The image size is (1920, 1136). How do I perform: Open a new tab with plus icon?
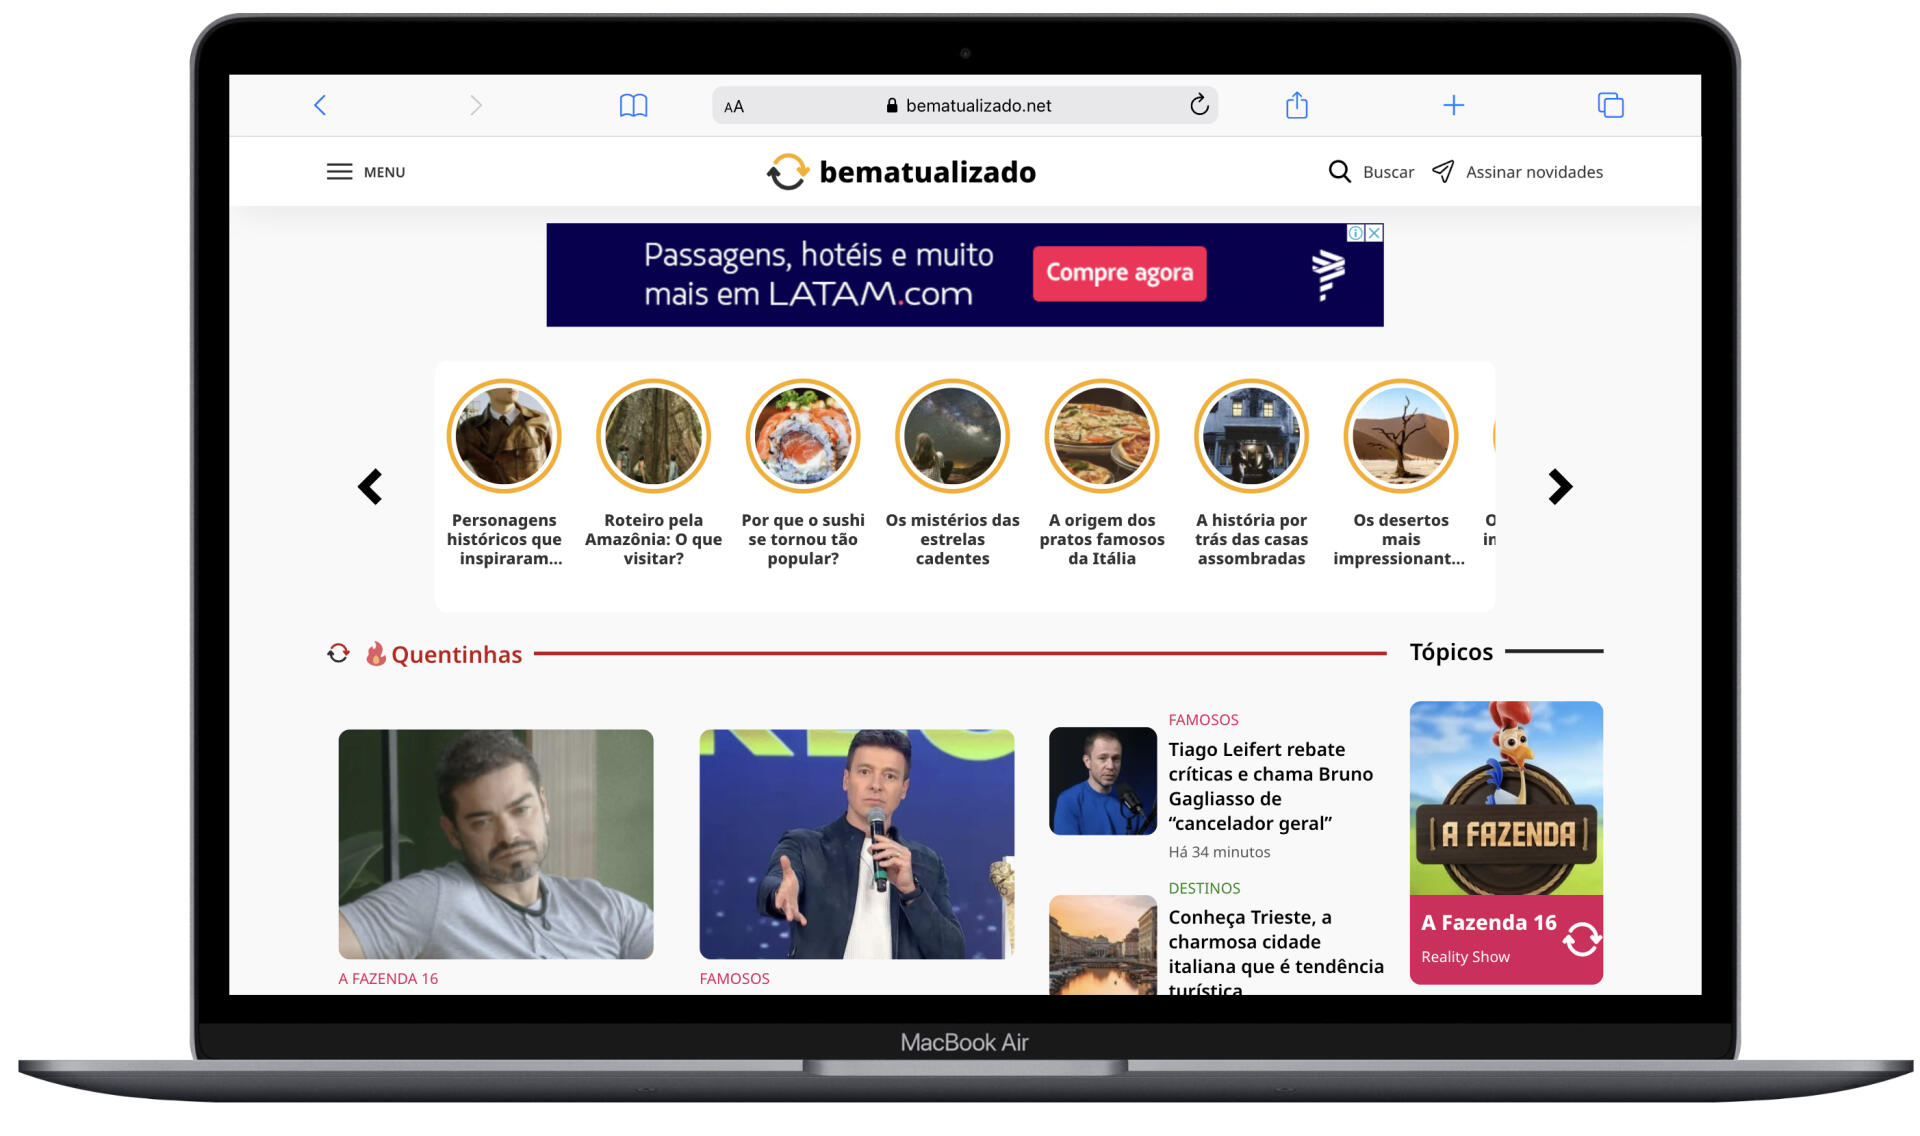tap(1453, 105)
